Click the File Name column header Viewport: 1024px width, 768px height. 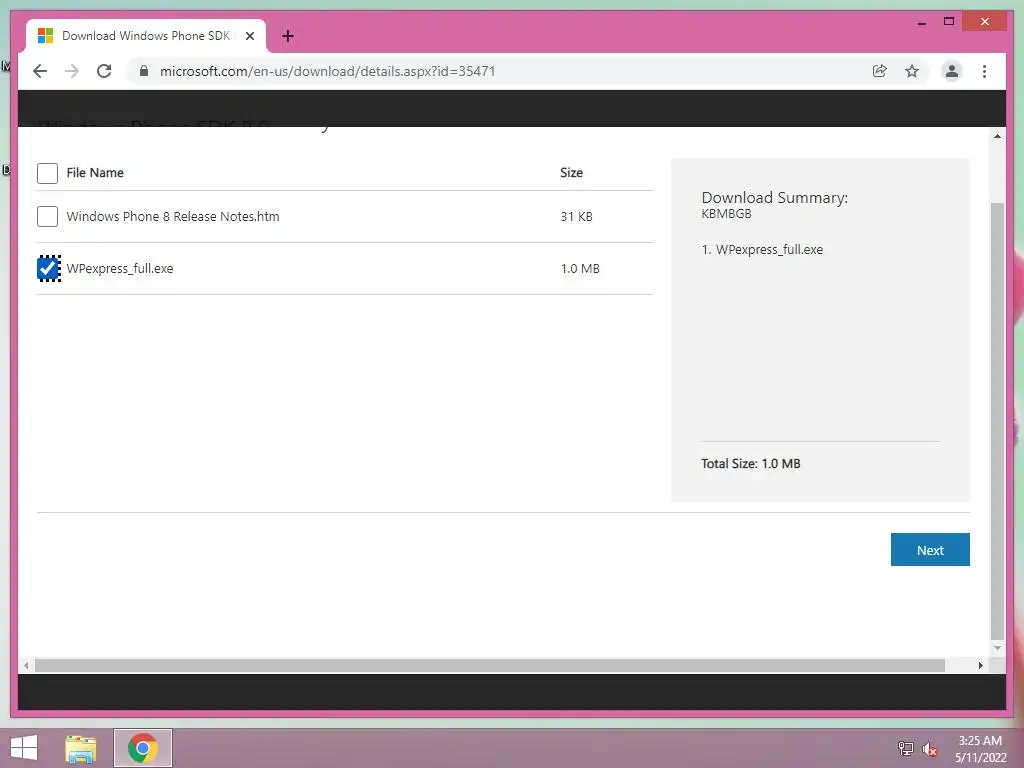pyautogui.click(x=95, y=172)
